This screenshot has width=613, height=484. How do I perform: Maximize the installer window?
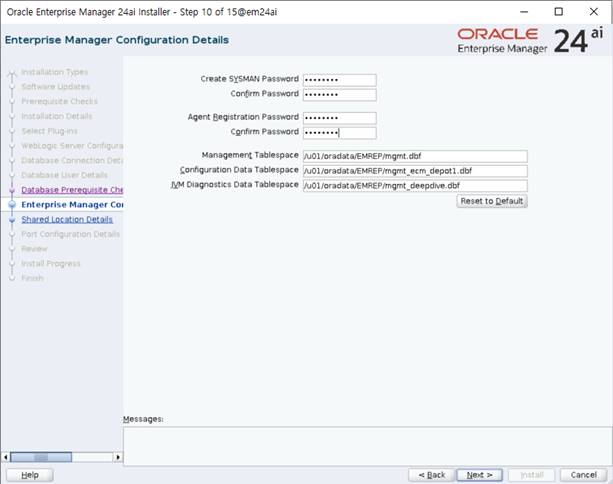pyautogui.click(x=559, y=12)
